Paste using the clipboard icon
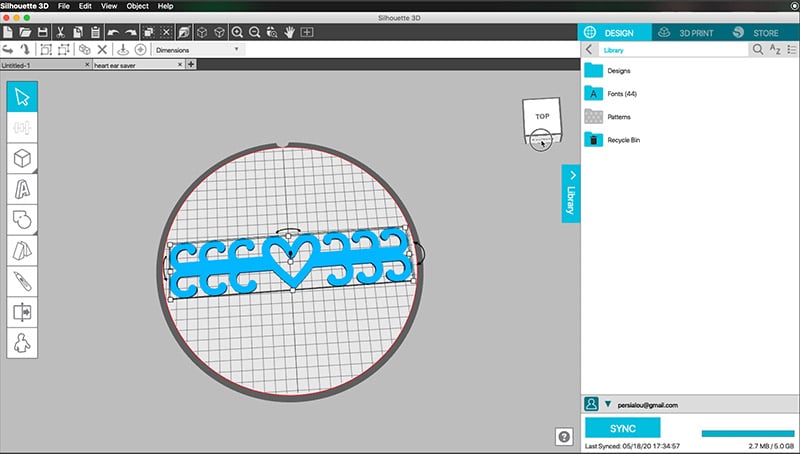This screenshot has width=800, height=454. 95,32
